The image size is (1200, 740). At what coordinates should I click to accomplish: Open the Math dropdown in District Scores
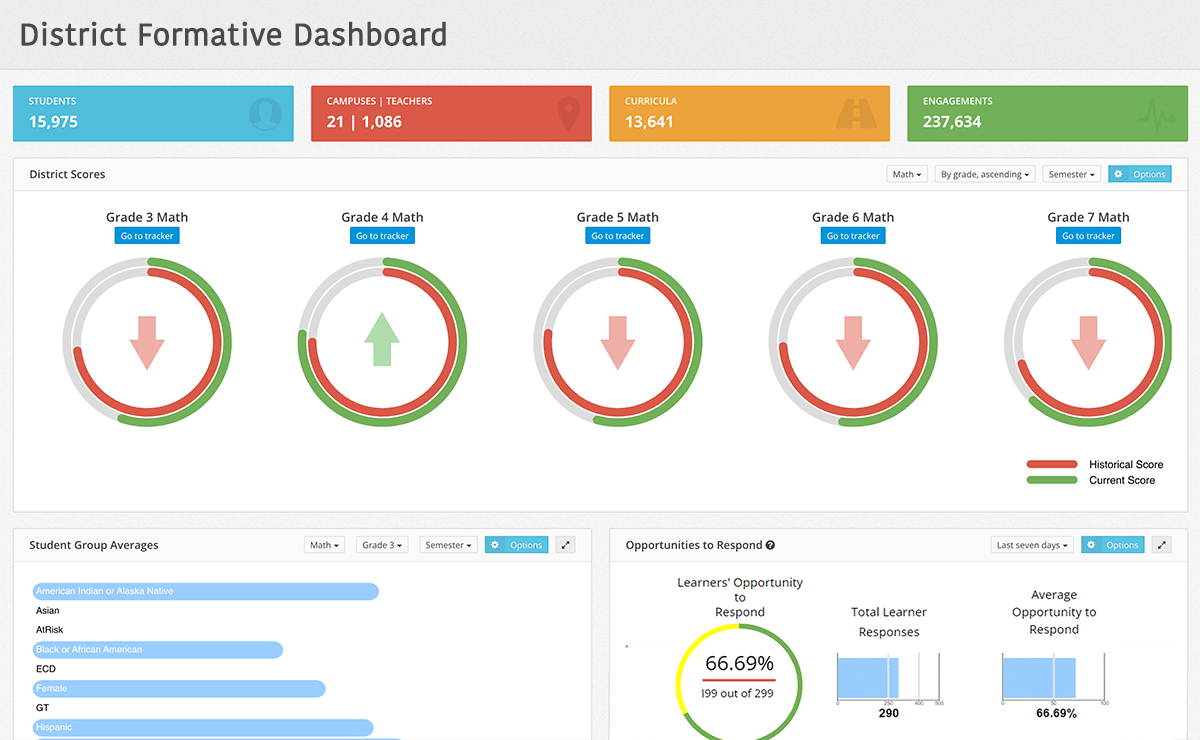click(907, 174)
